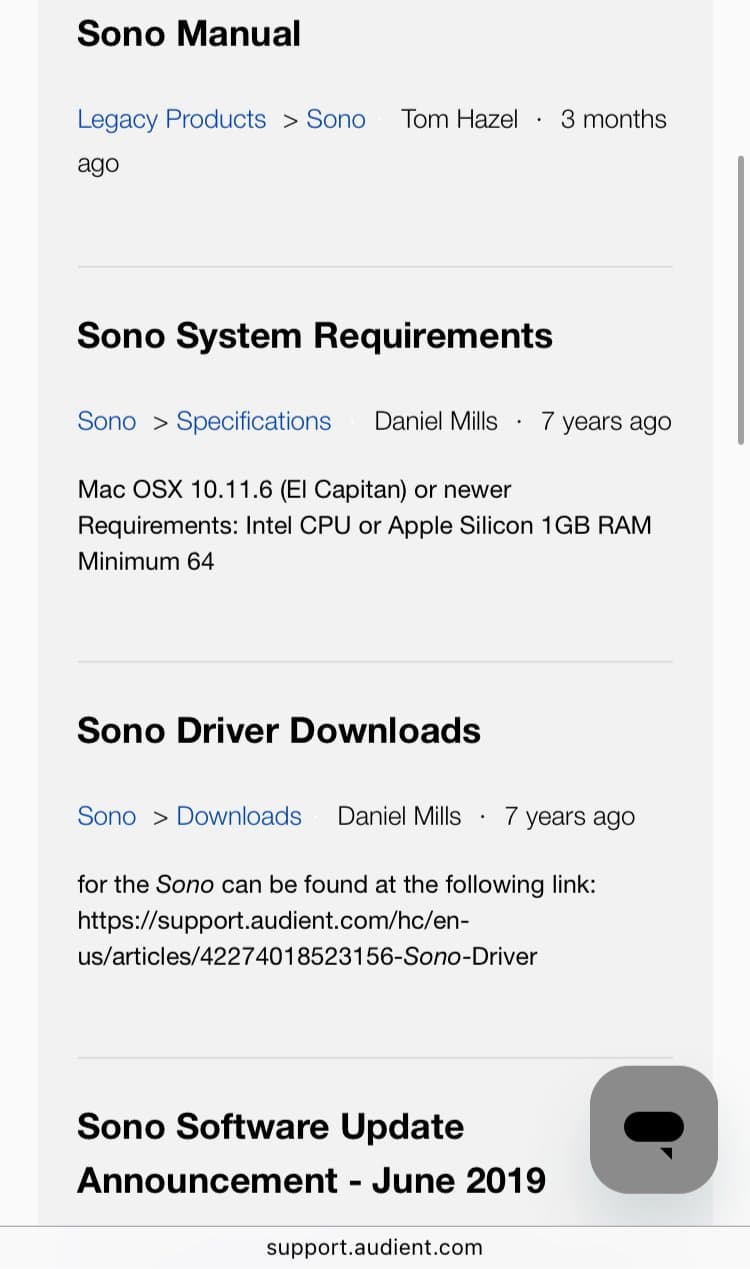The image size is (750, 1269).
Task: Go to the Specifications section link
Action: [253, 421]
